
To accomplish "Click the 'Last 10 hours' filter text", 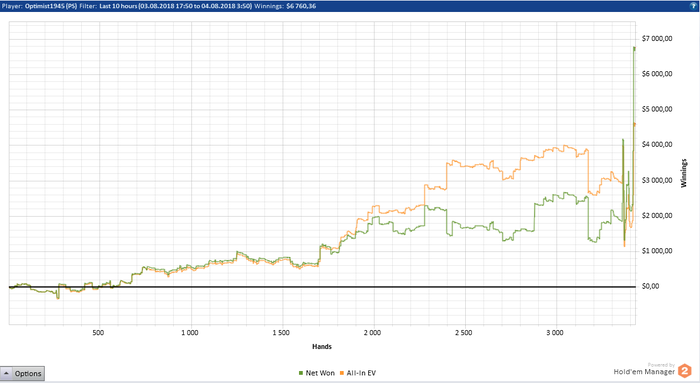I will 118,6.
